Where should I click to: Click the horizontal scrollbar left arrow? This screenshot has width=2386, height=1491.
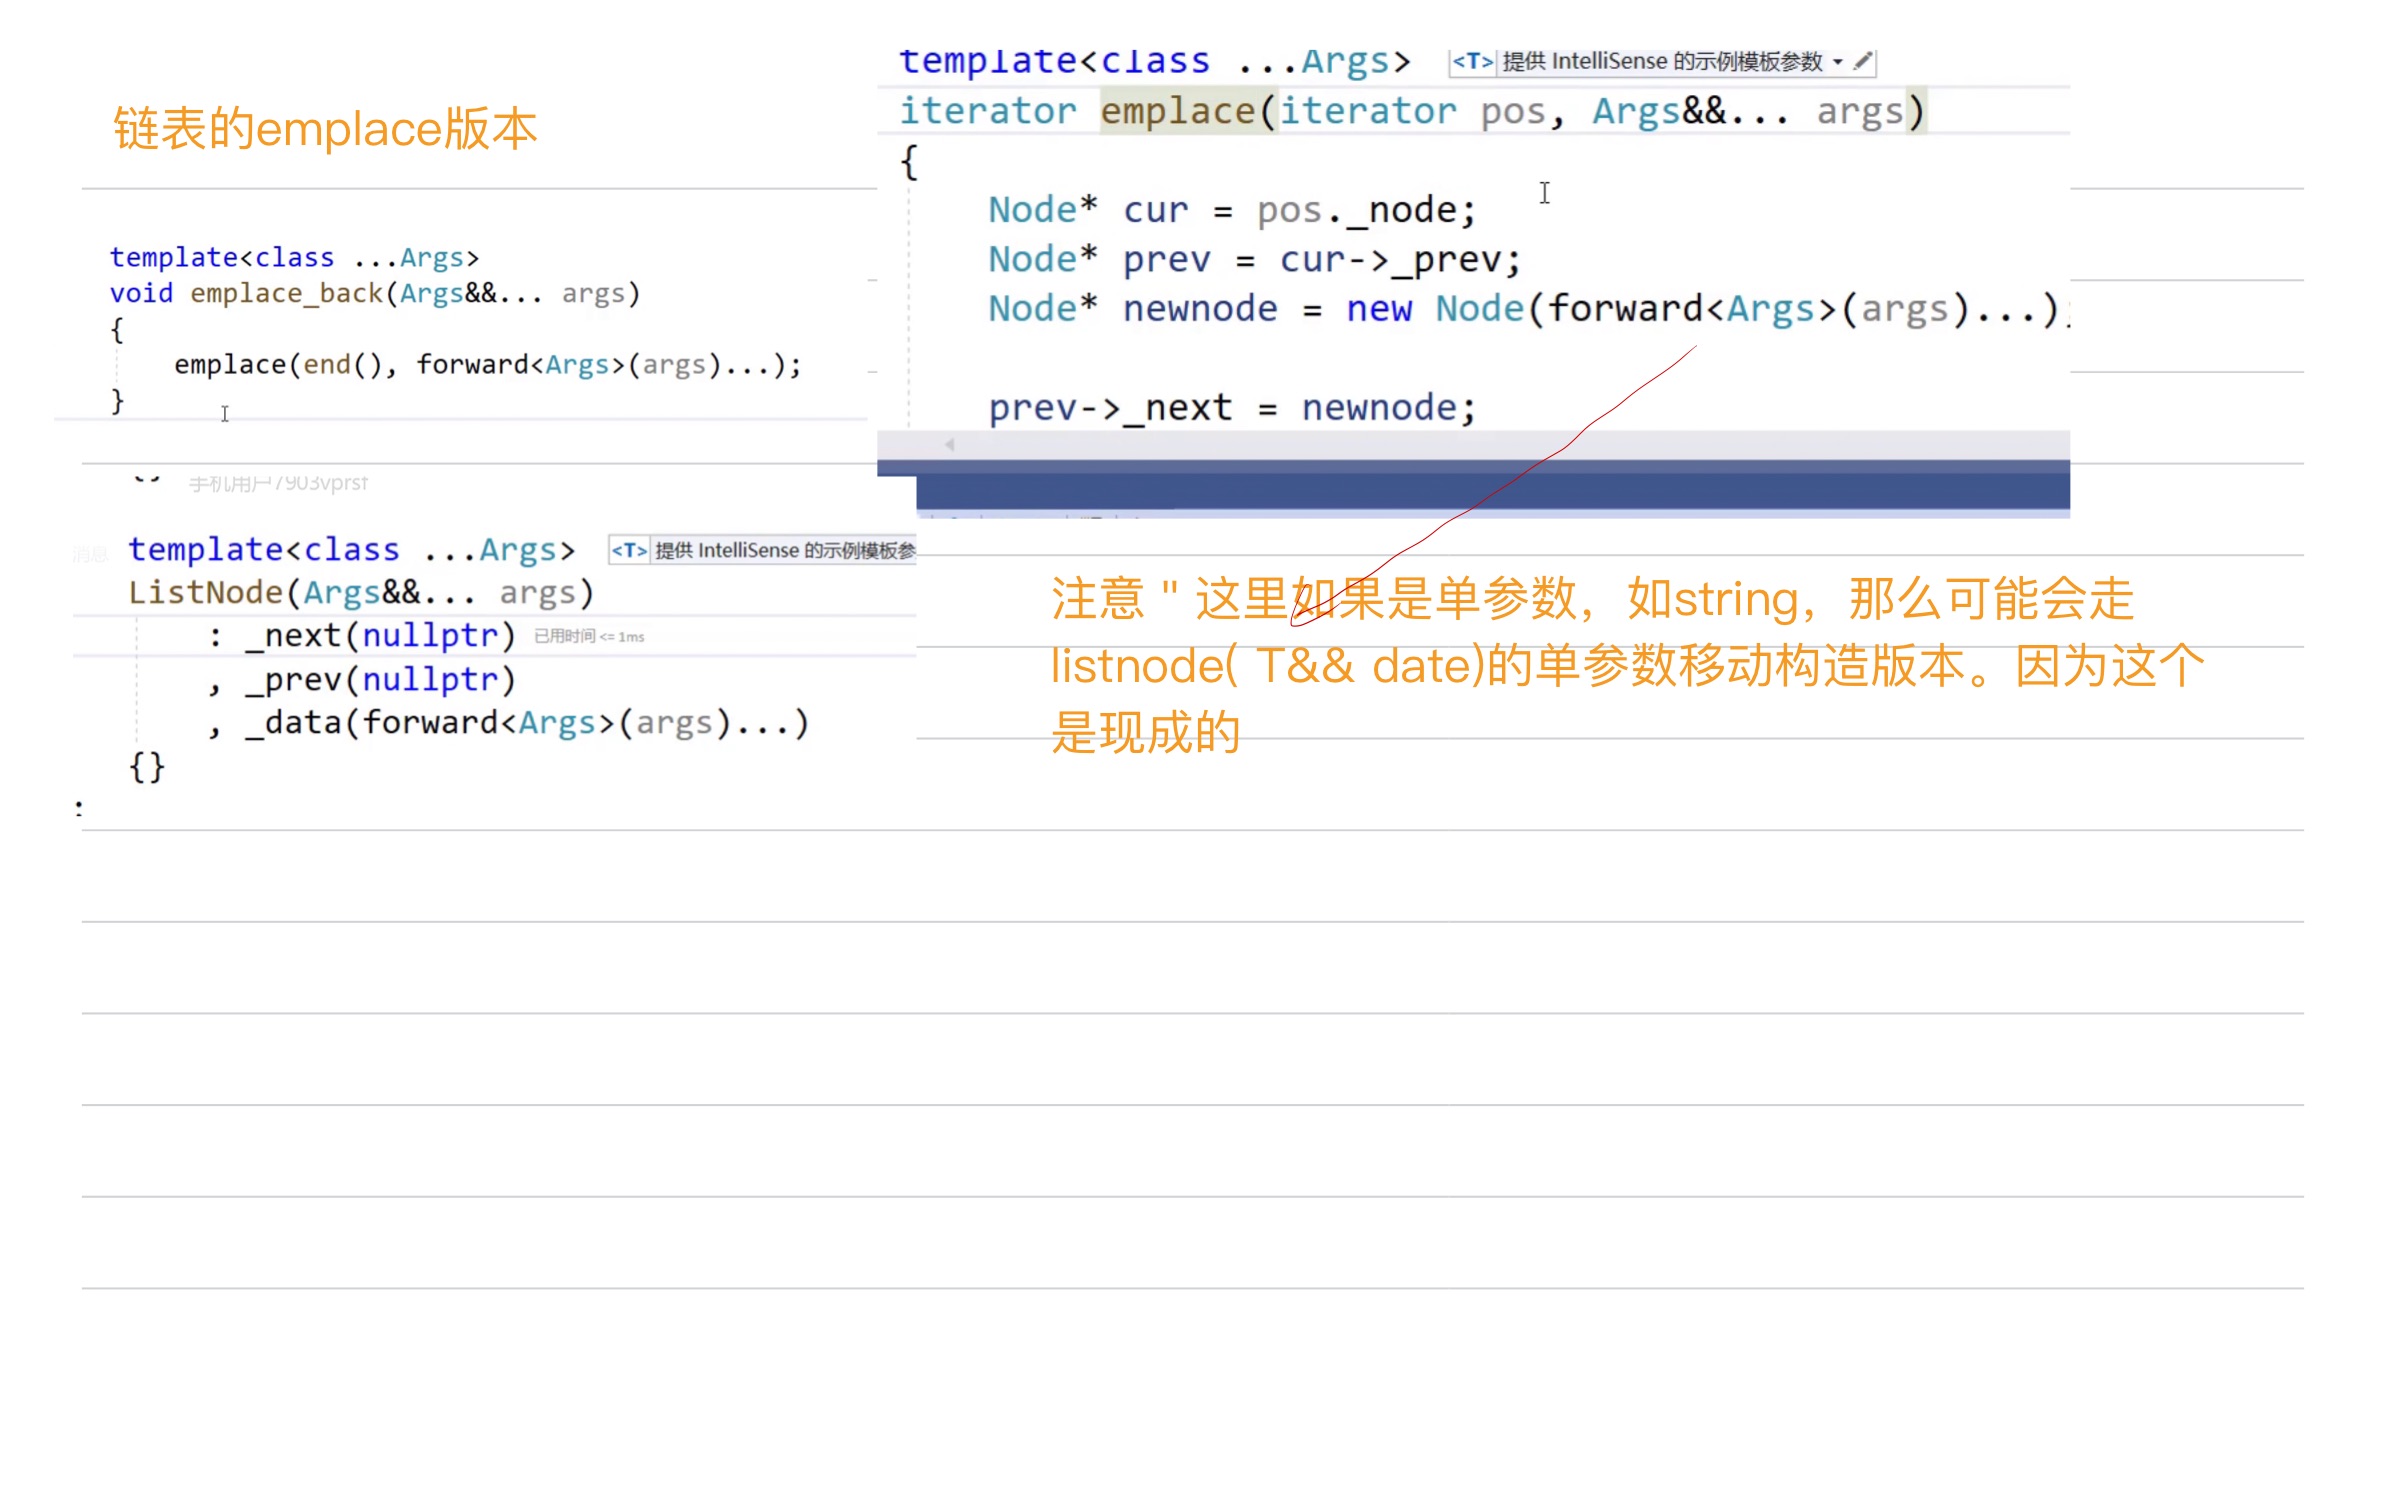point(950,445)
